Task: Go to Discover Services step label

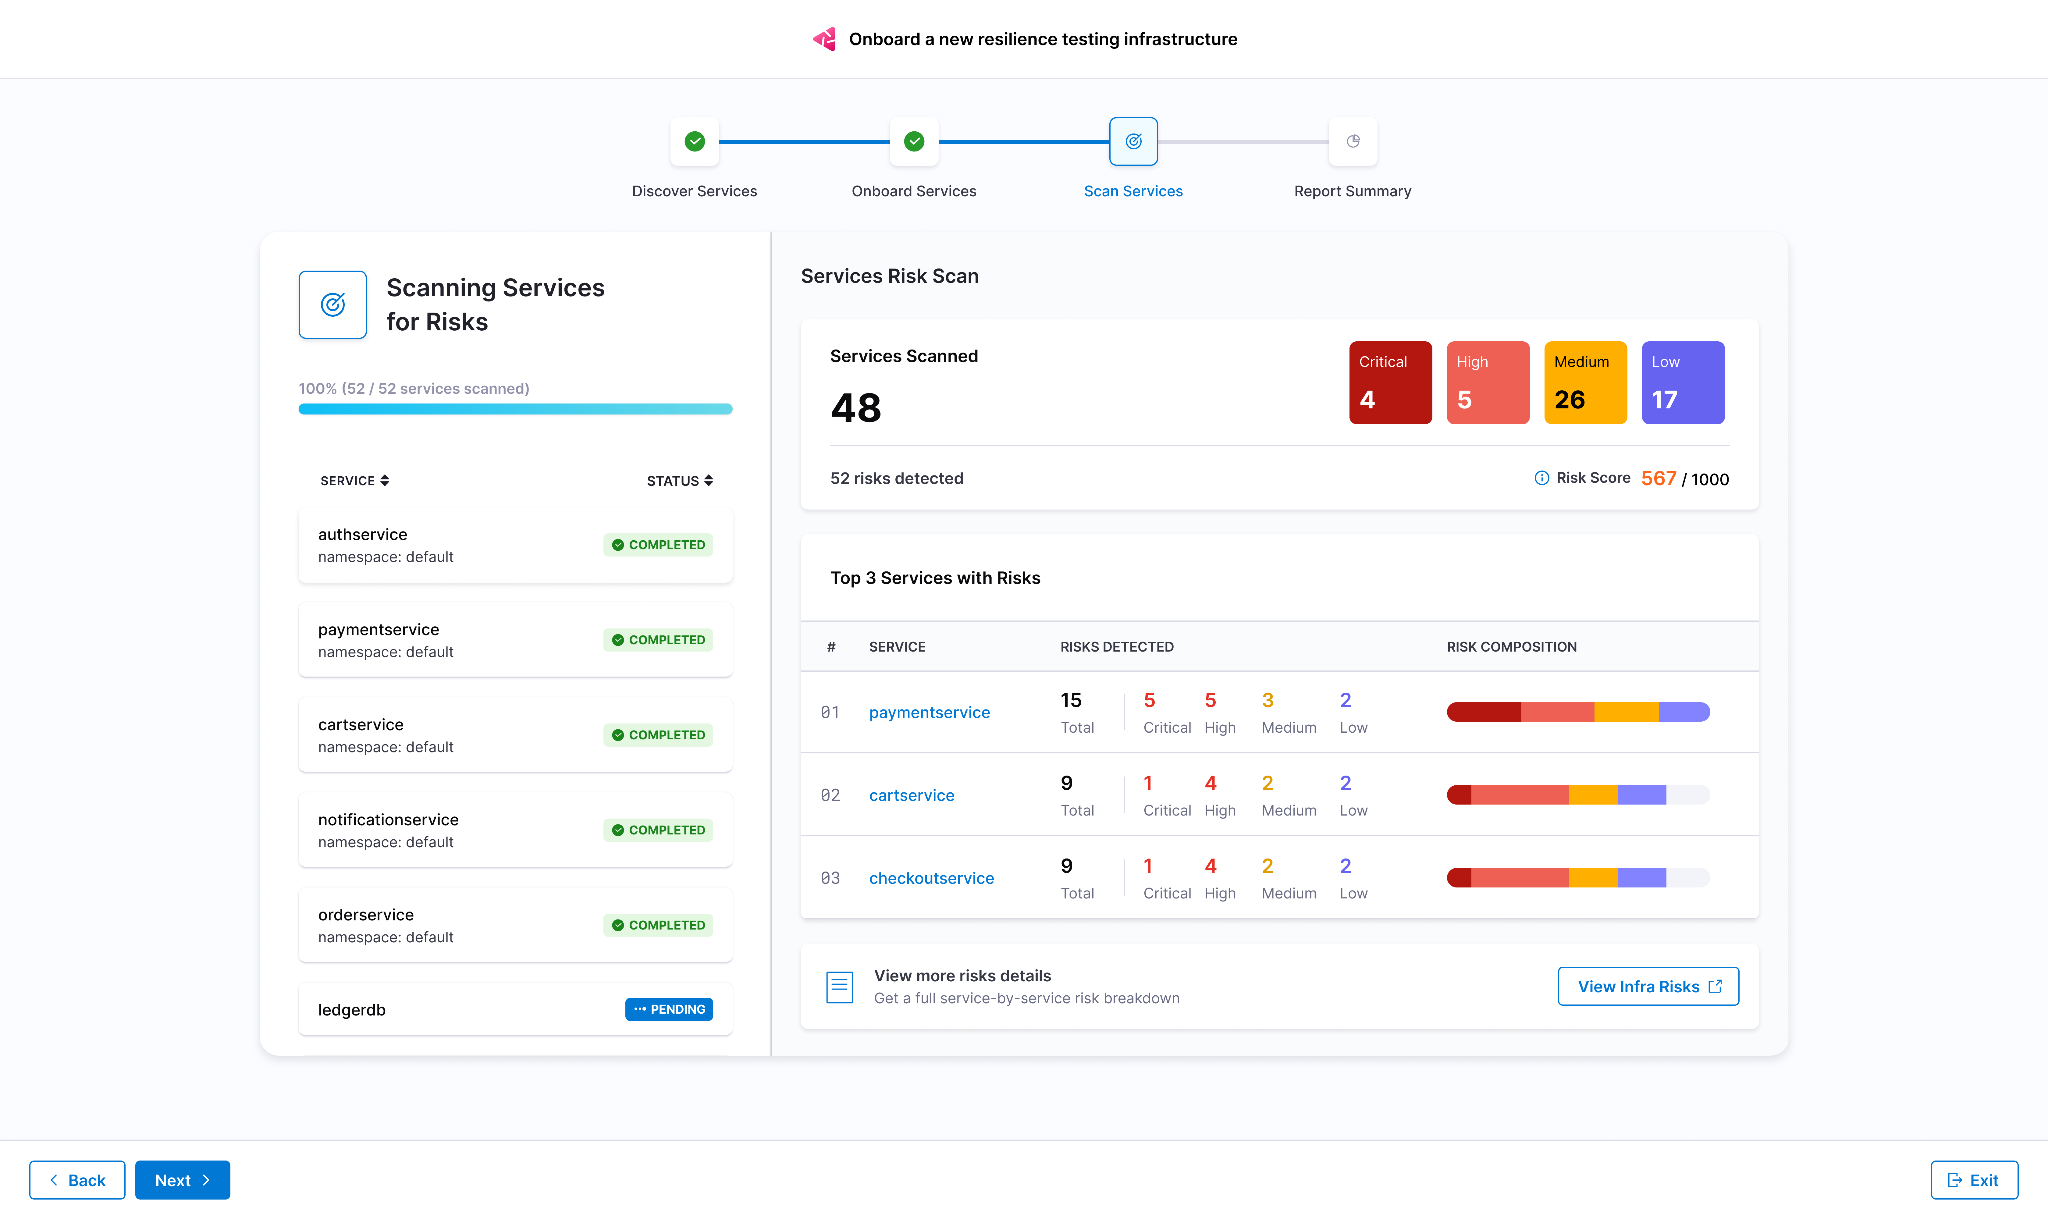Action: click(x=695, y=191)
